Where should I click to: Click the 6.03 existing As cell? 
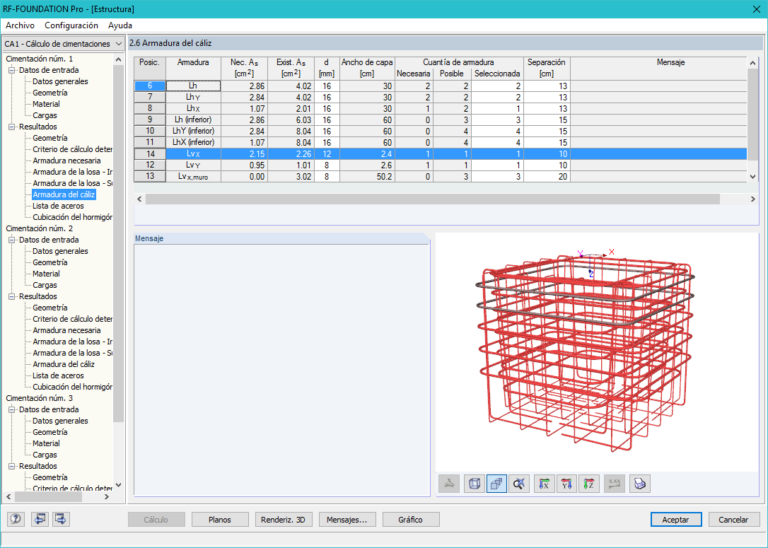291,120
